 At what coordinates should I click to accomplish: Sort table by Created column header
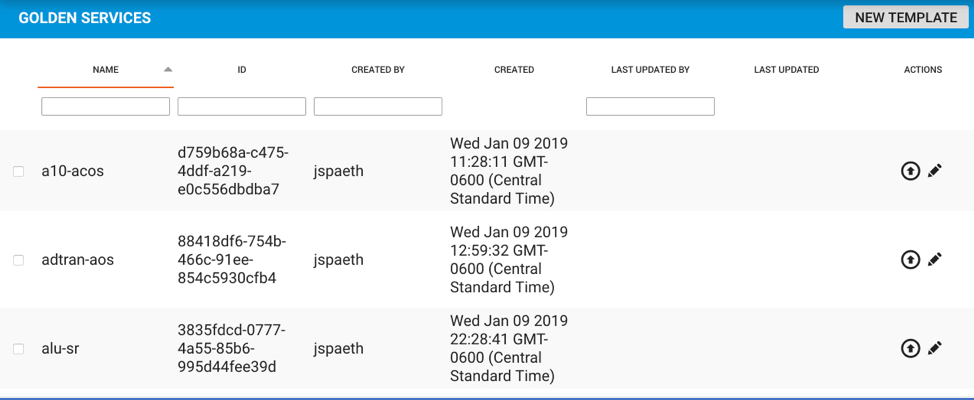514,70
